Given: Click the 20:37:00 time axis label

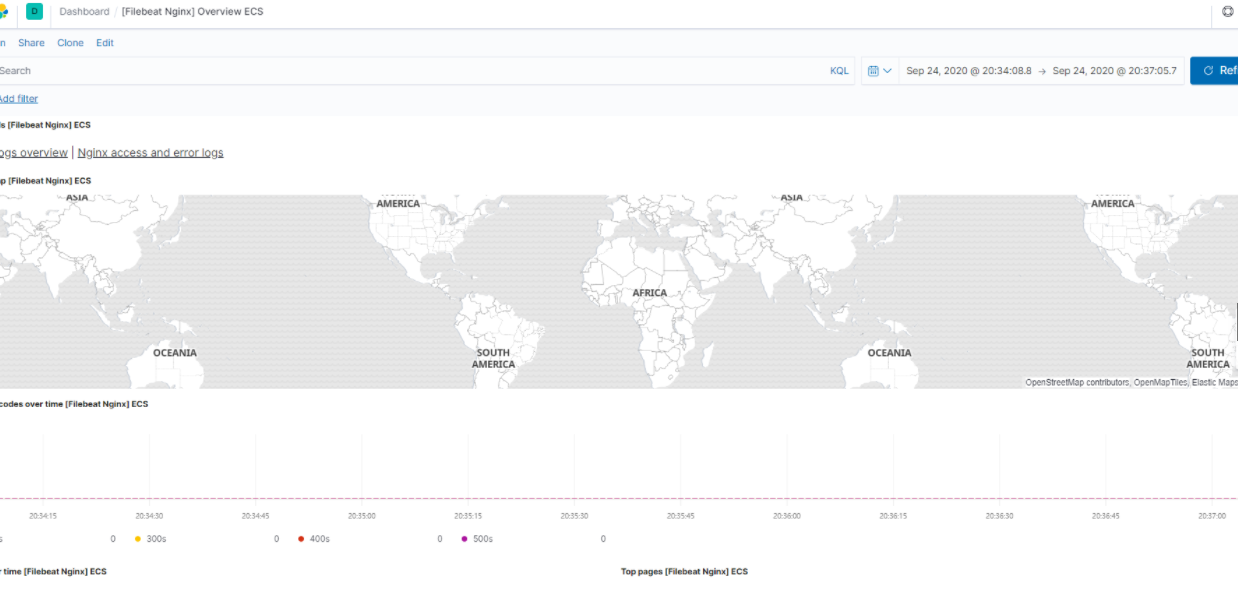Looking at the screenshot, I should pyautogui.click(x=1212, y=516).
